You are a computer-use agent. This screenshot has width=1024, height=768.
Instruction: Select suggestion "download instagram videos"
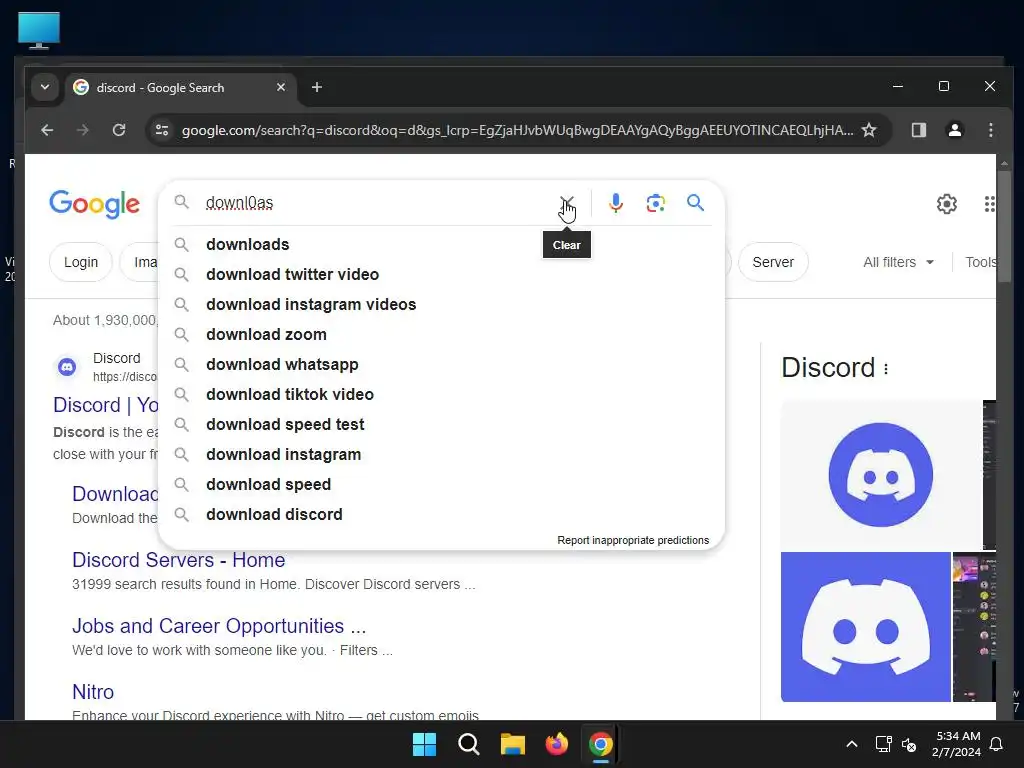pos(441,304)
